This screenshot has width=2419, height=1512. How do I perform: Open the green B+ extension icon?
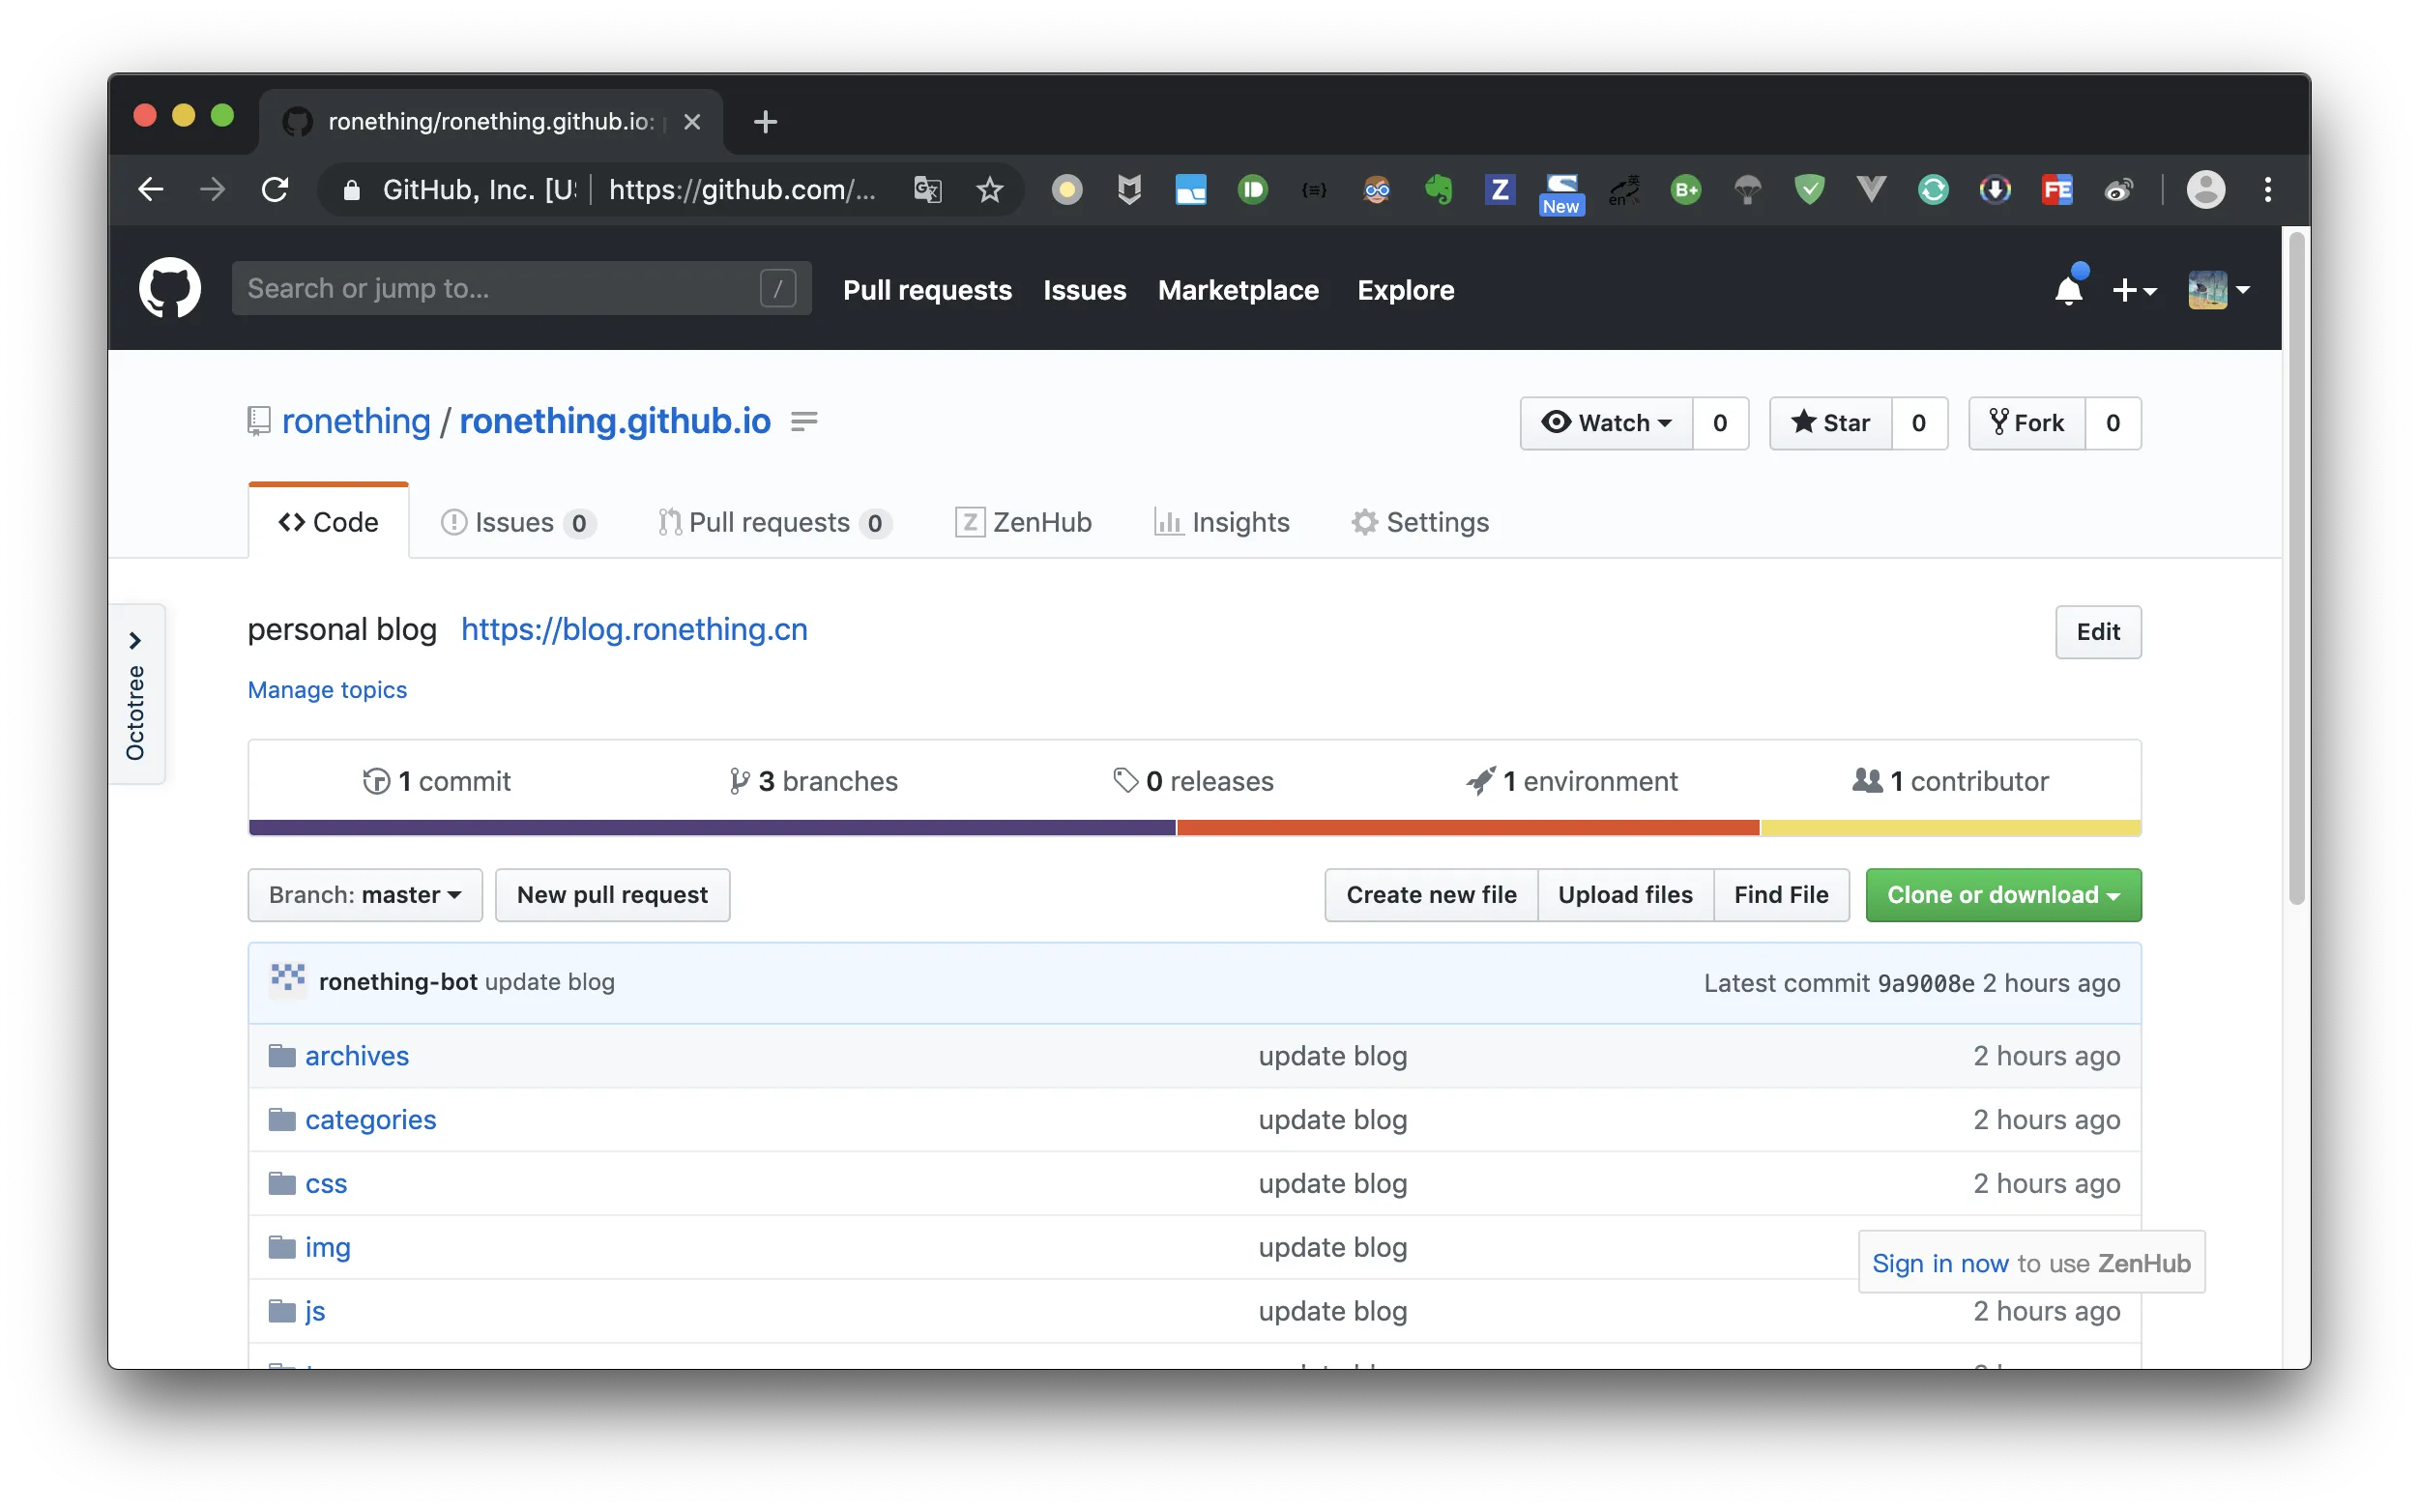tap(1685, 189)
